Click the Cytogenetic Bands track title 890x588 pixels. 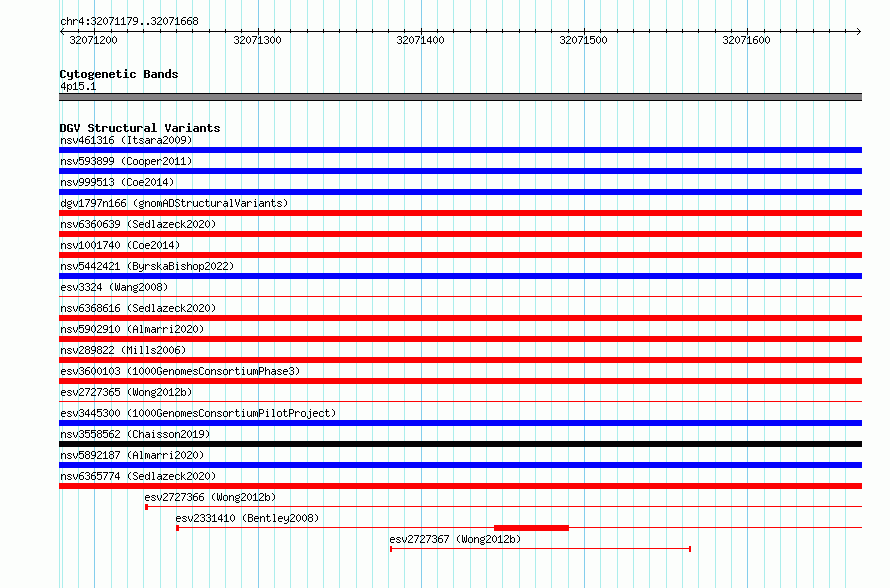pos(119,74)
